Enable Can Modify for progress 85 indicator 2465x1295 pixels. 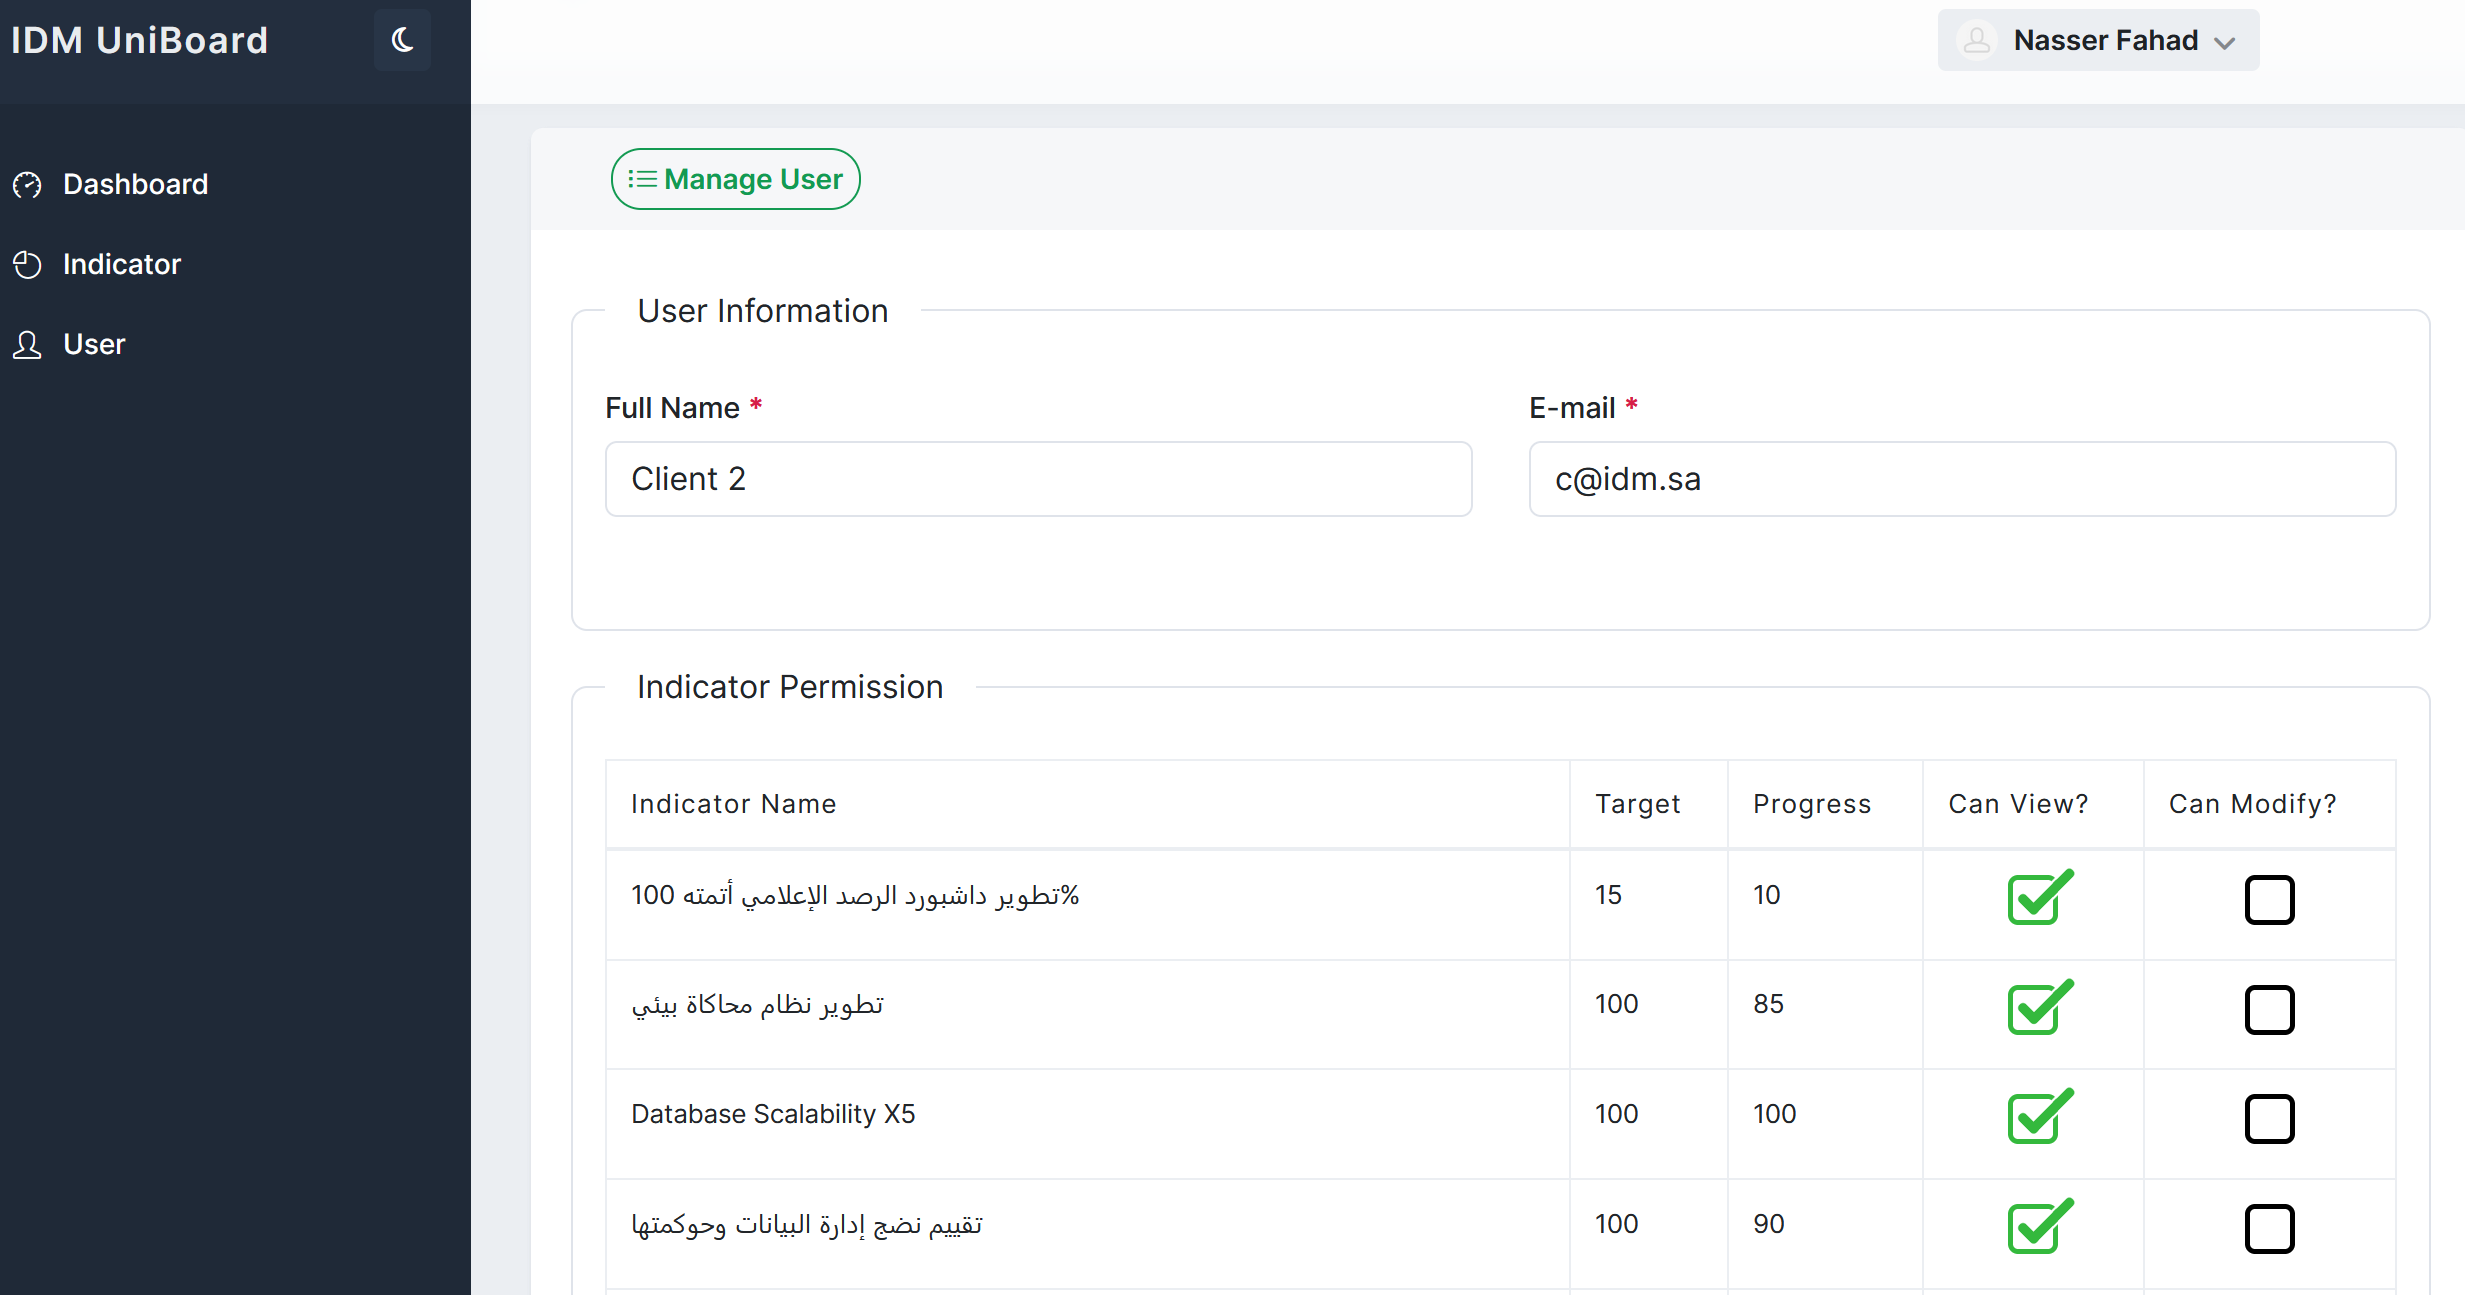click(2269, 1009)
